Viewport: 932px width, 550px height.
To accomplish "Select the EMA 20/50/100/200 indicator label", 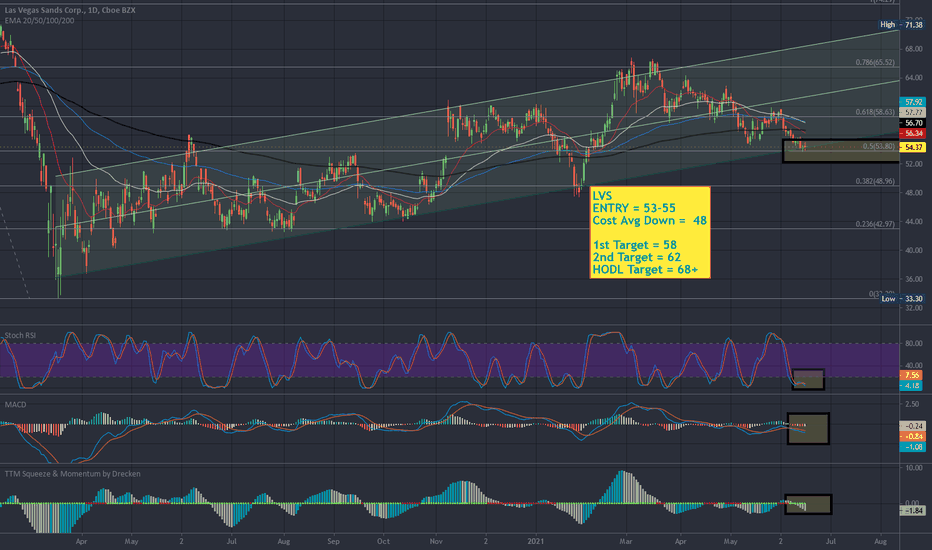I will click(x=39, y=21).
